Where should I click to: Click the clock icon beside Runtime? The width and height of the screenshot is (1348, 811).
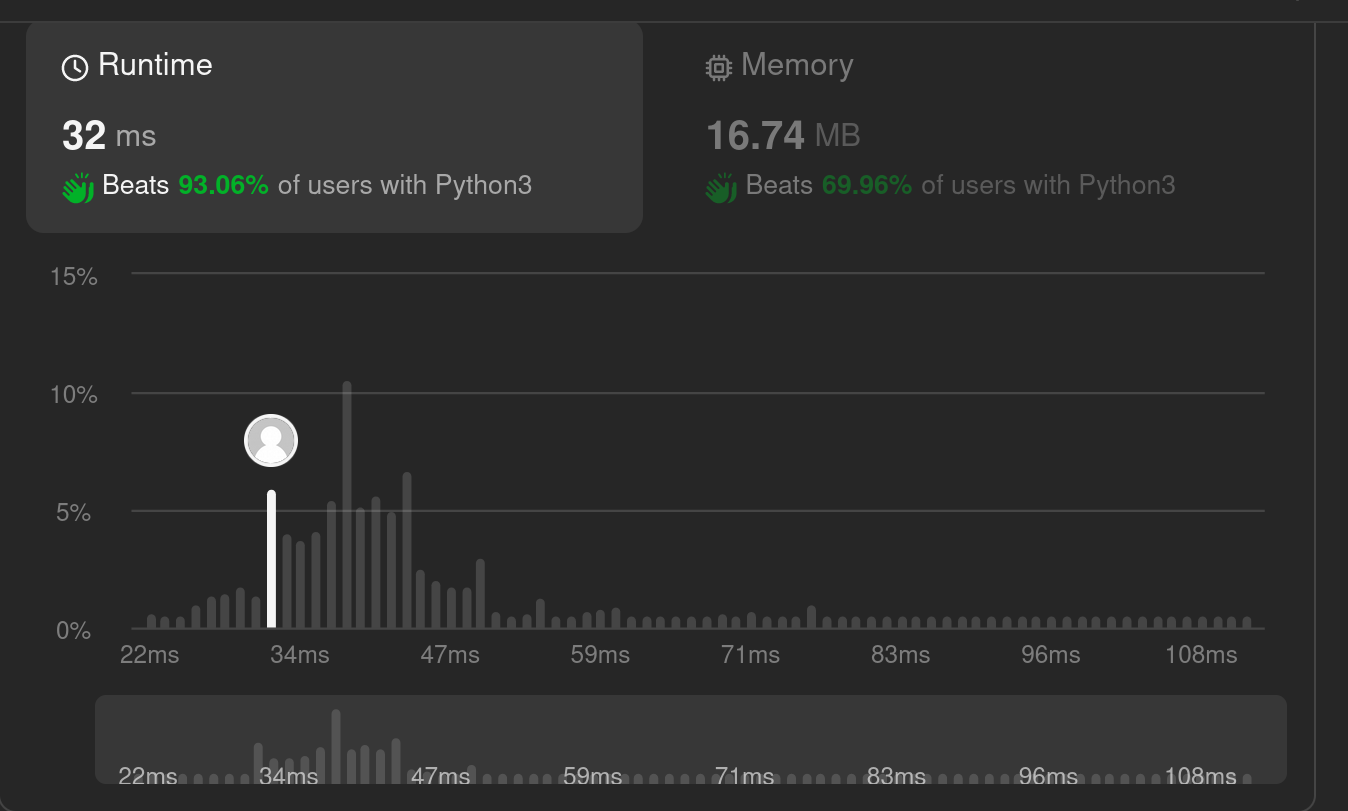pos(75,67)
